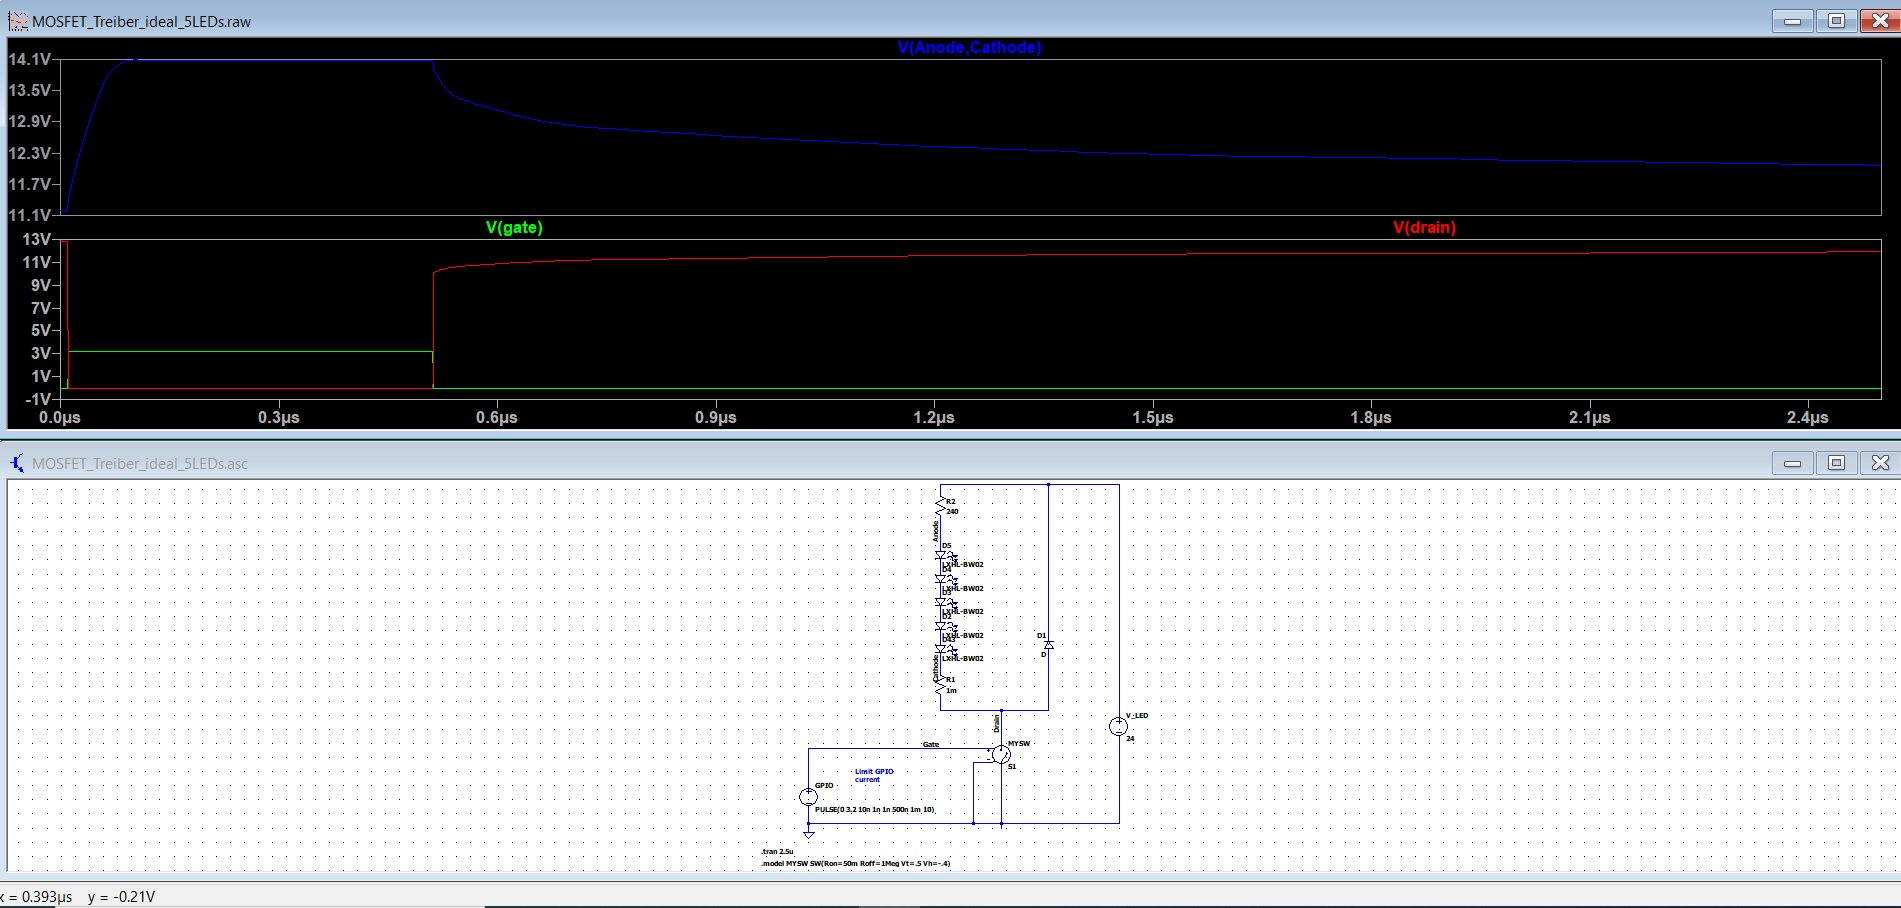Close the MOSFET_Treiber_ideal_5LEDs.asc schematic window
Viewport: 1901px width, 908px height.
[x=1880, y=463]
